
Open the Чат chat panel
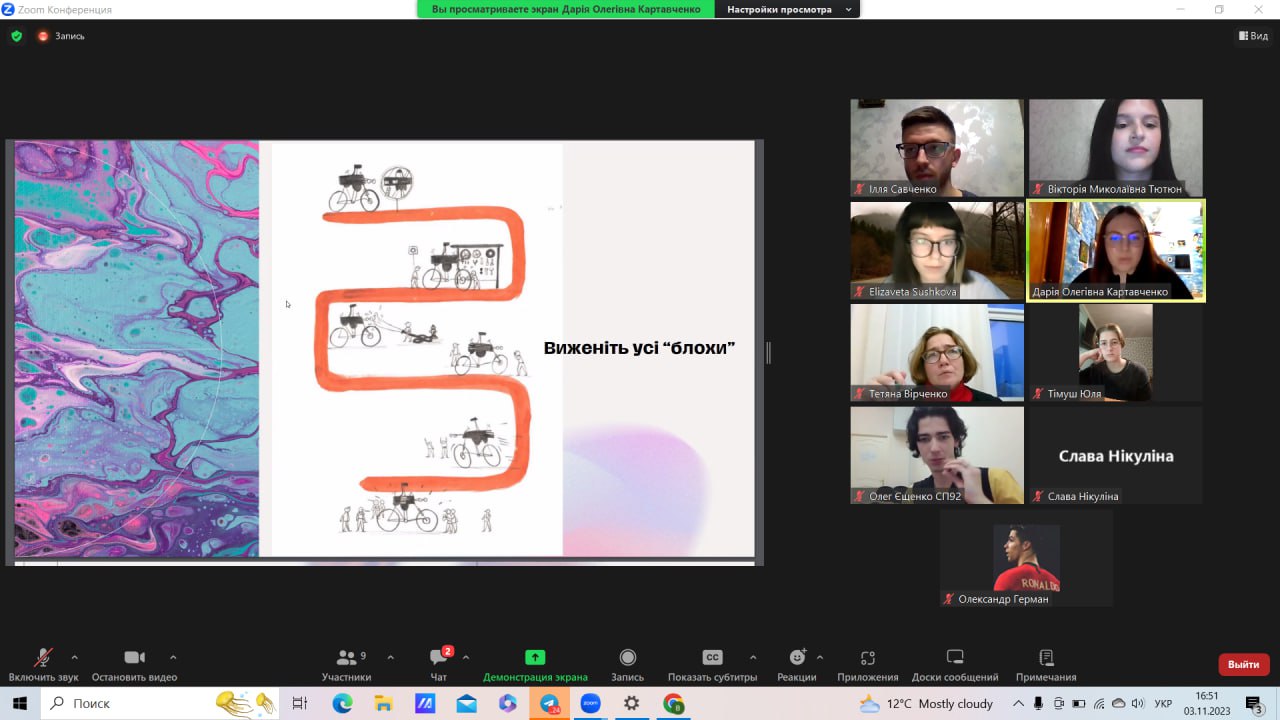click(438, 664)
